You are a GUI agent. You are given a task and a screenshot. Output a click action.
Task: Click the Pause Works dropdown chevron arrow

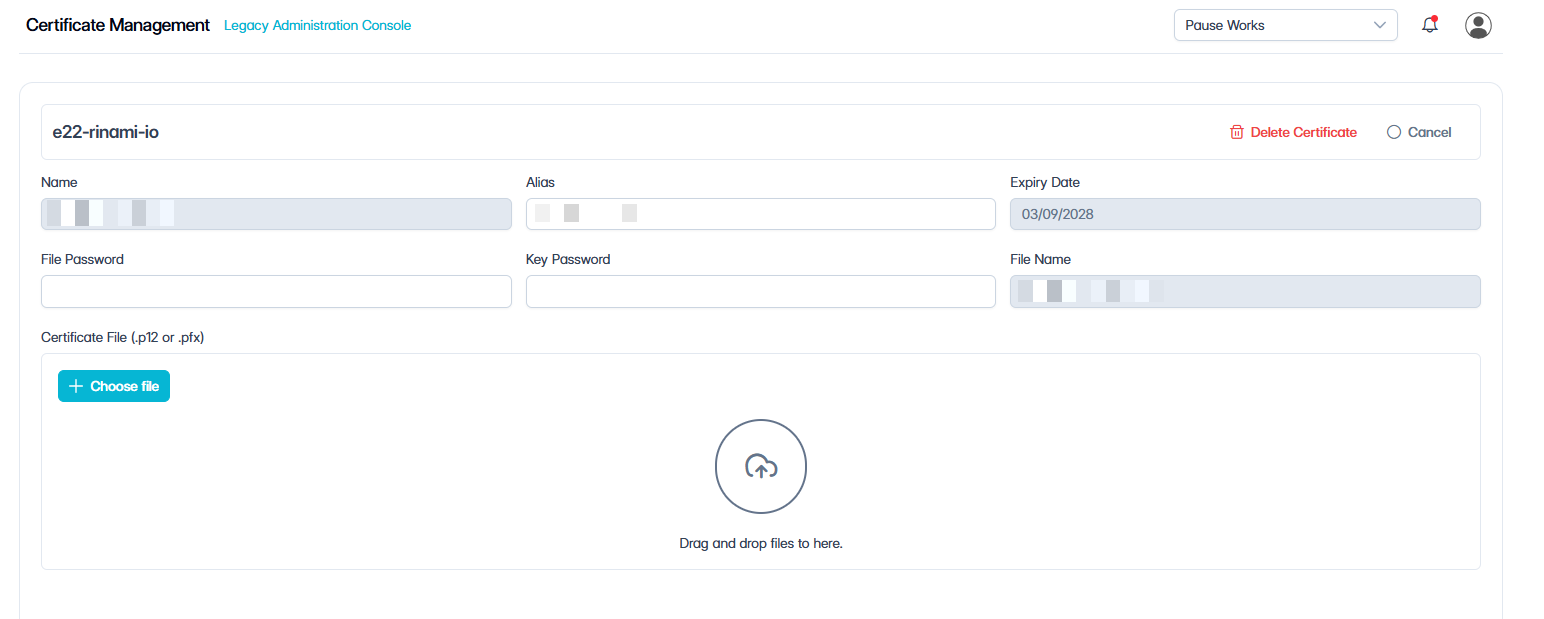(1380, 25)
